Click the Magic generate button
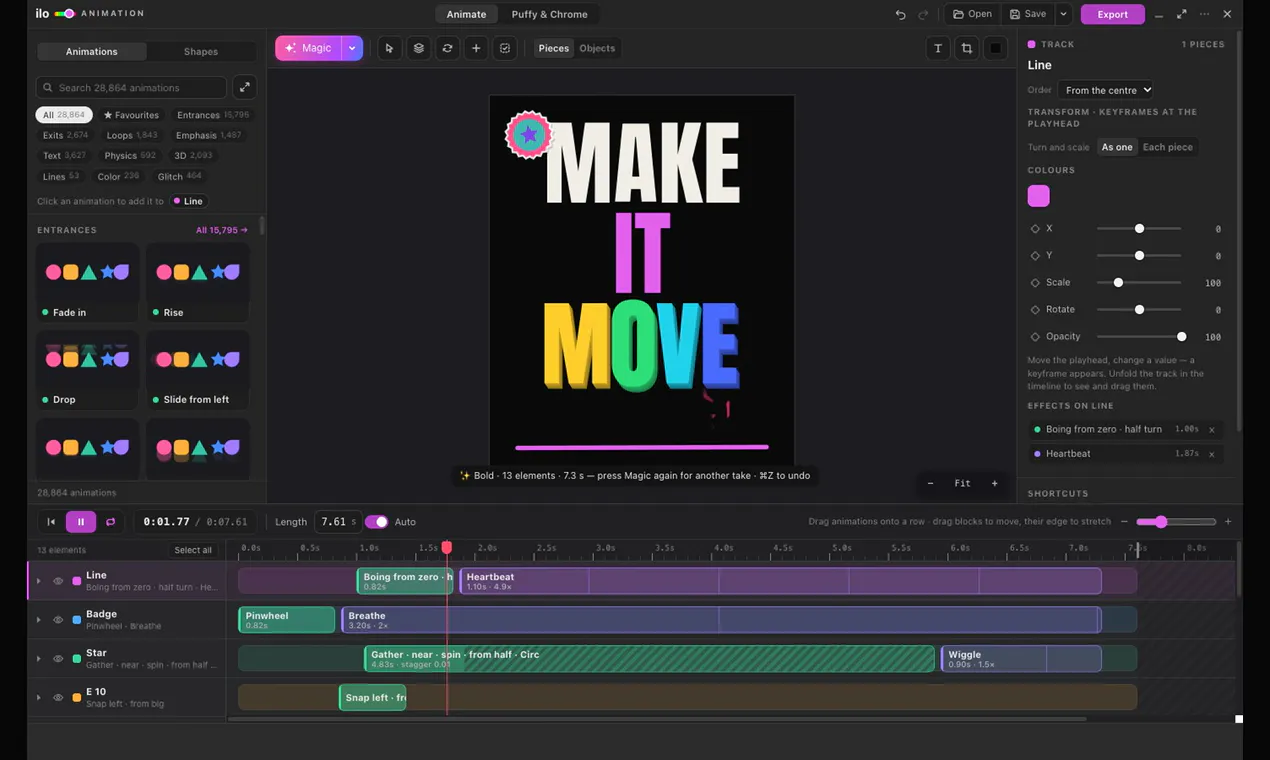Image resolution: width=1270 pixels, height=760 pixels. [x=308, y=48]
